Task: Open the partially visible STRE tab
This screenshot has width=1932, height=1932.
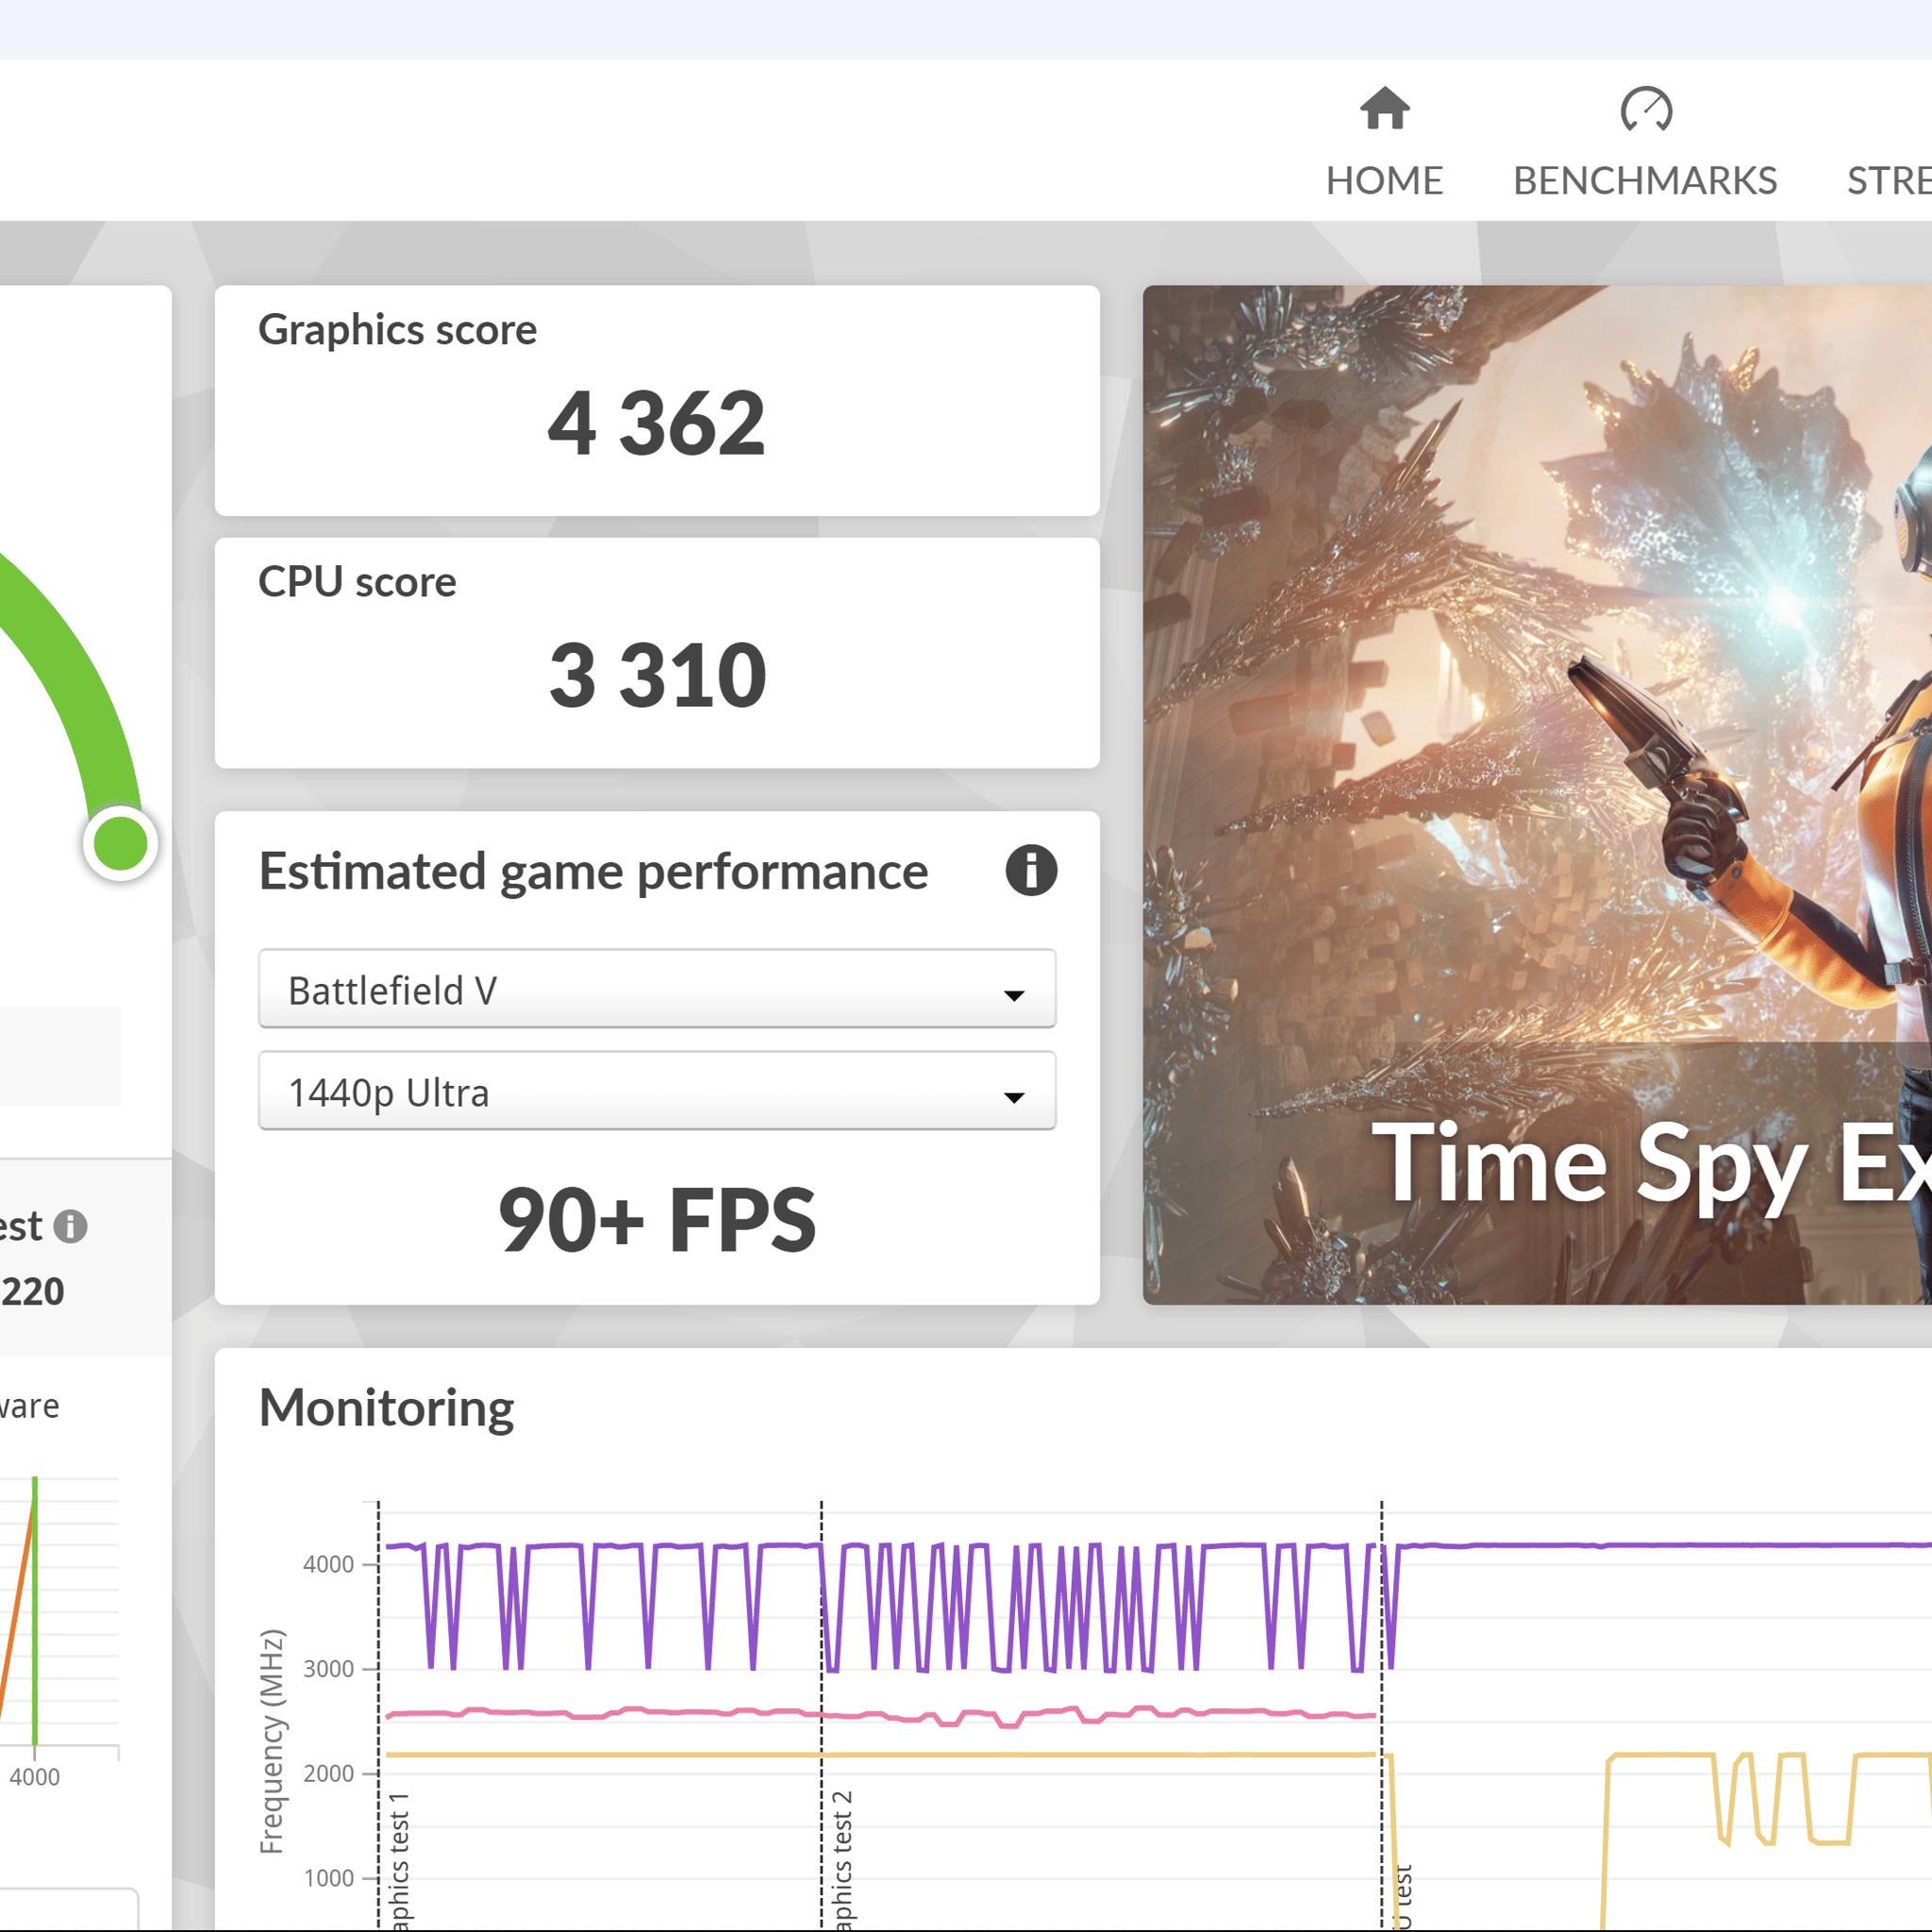Action: (1888, 181)
